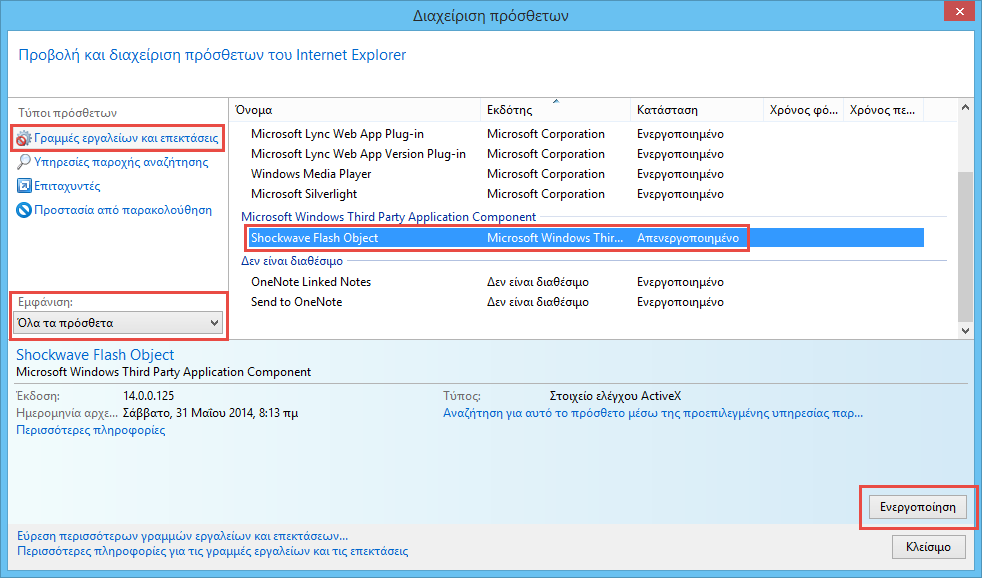Click the Accelerators icon in sidebar
The height and width of the screenshot is (578, 982).
24,186
